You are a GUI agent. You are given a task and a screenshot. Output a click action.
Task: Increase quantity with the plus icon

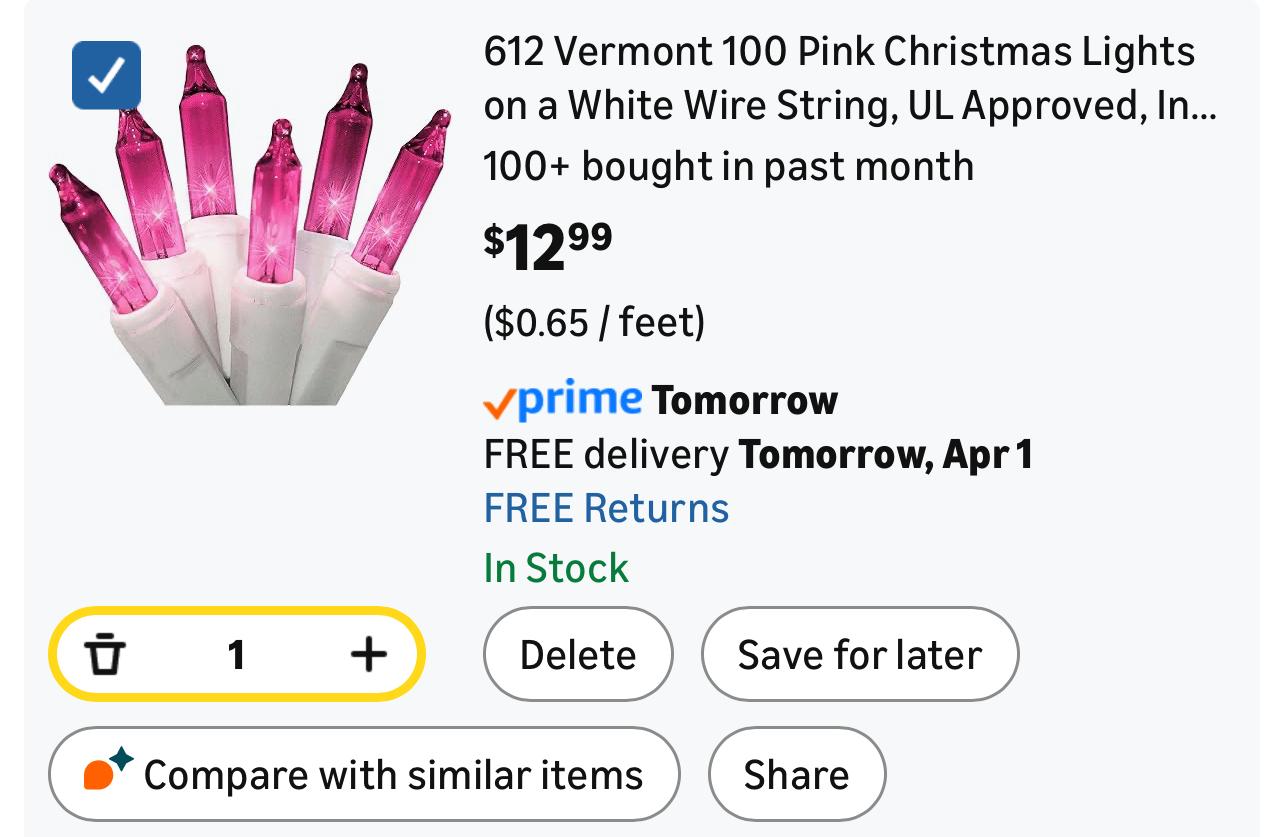point(368,655)
